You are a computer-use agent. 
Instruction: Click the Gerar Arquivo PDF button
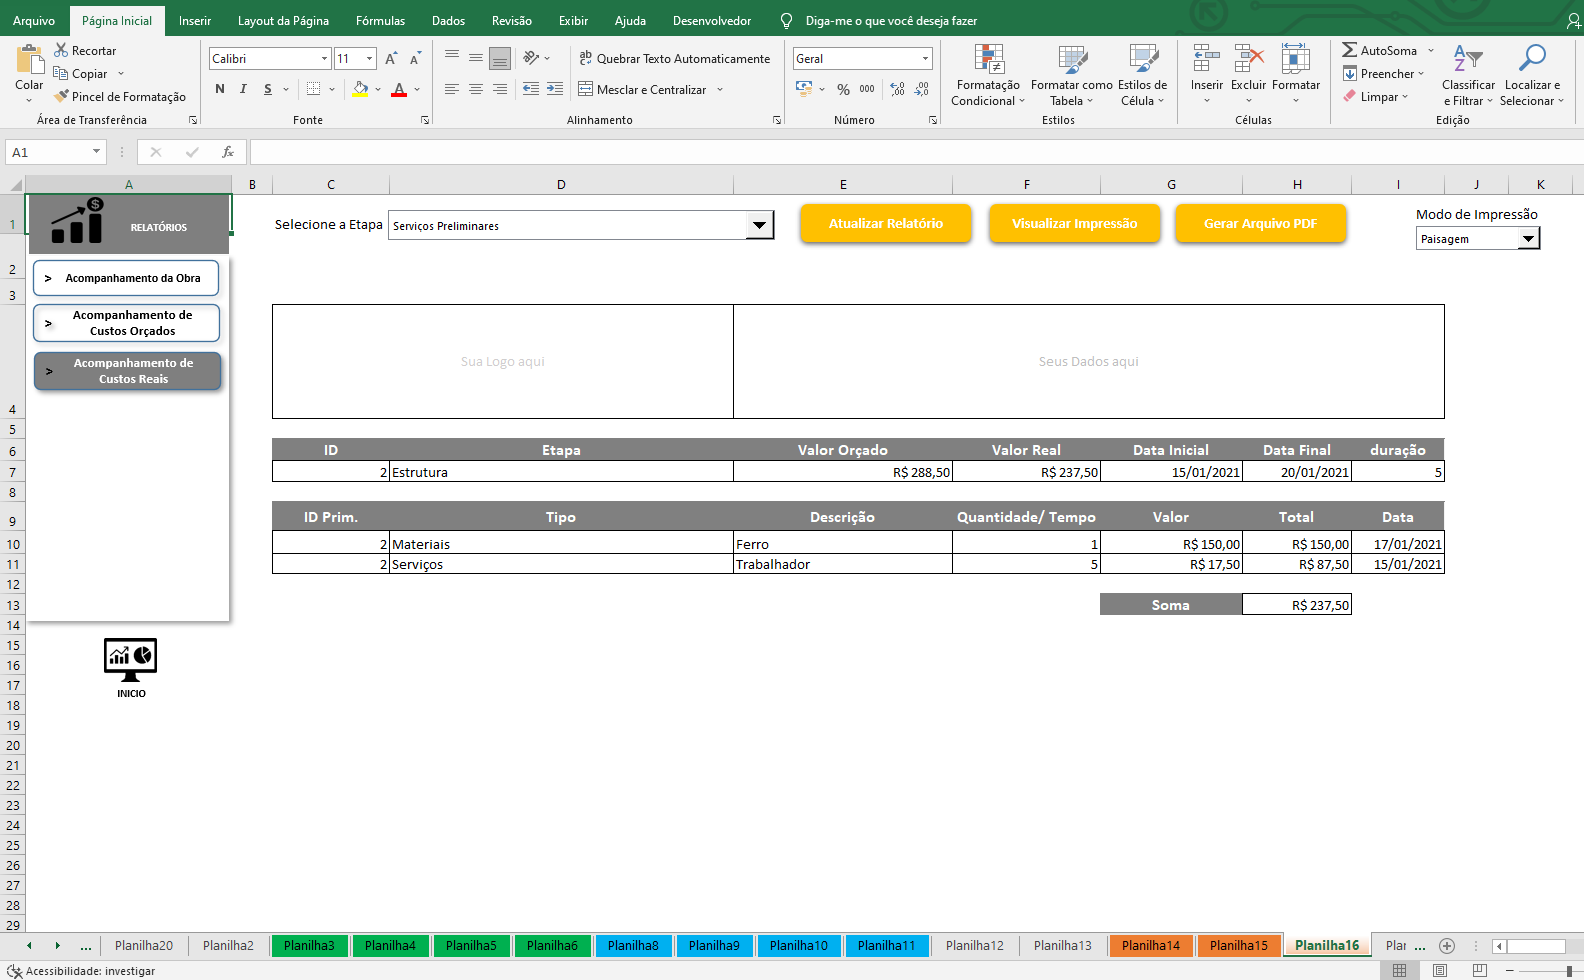pos(1260,224)
